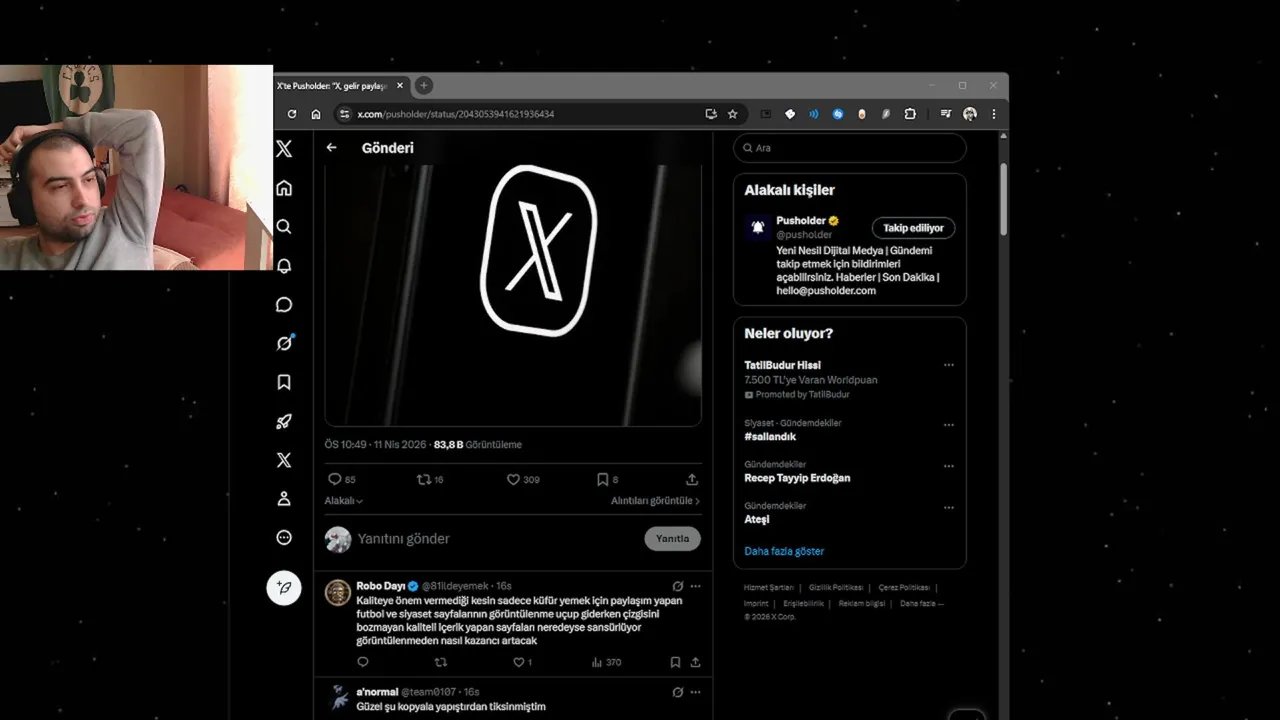Open Gizlilik Politikası footer link
The height and width of the screenshot is (720, 1280).
click(x=836, y=588)
